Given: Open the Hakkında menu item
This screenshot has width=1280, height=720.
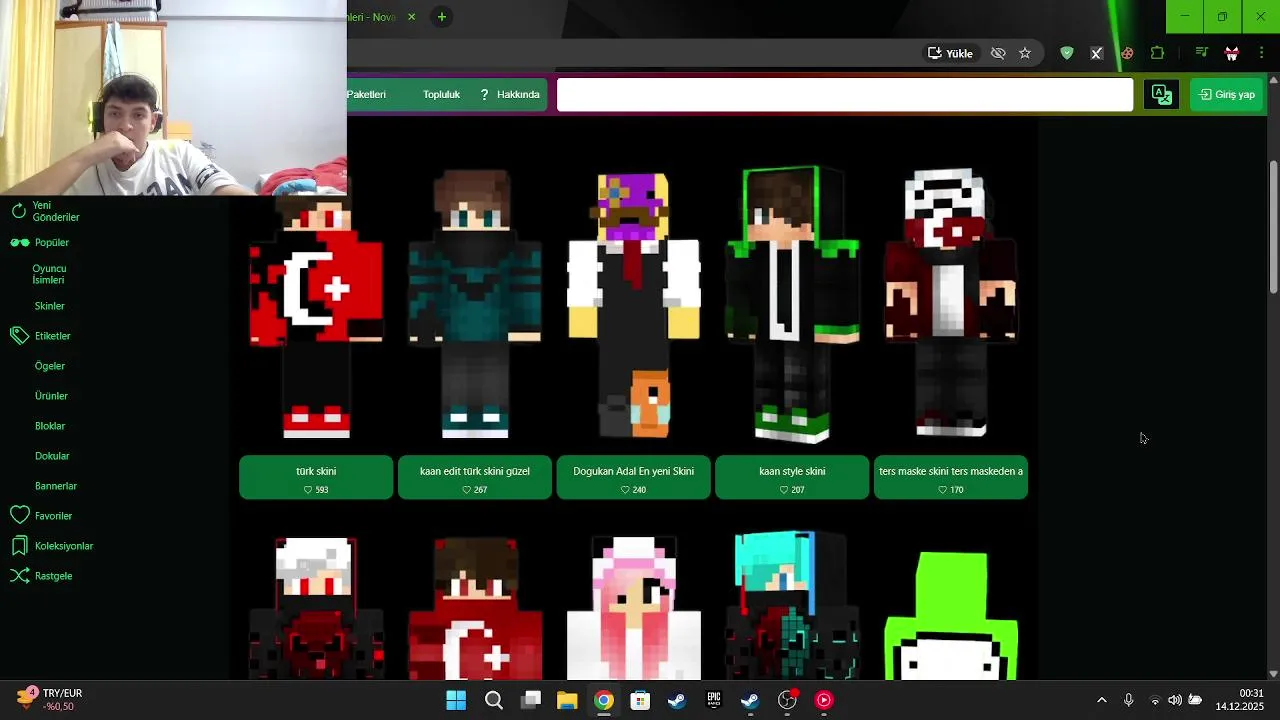Looking at the screenshot, I should pos(510,94).
